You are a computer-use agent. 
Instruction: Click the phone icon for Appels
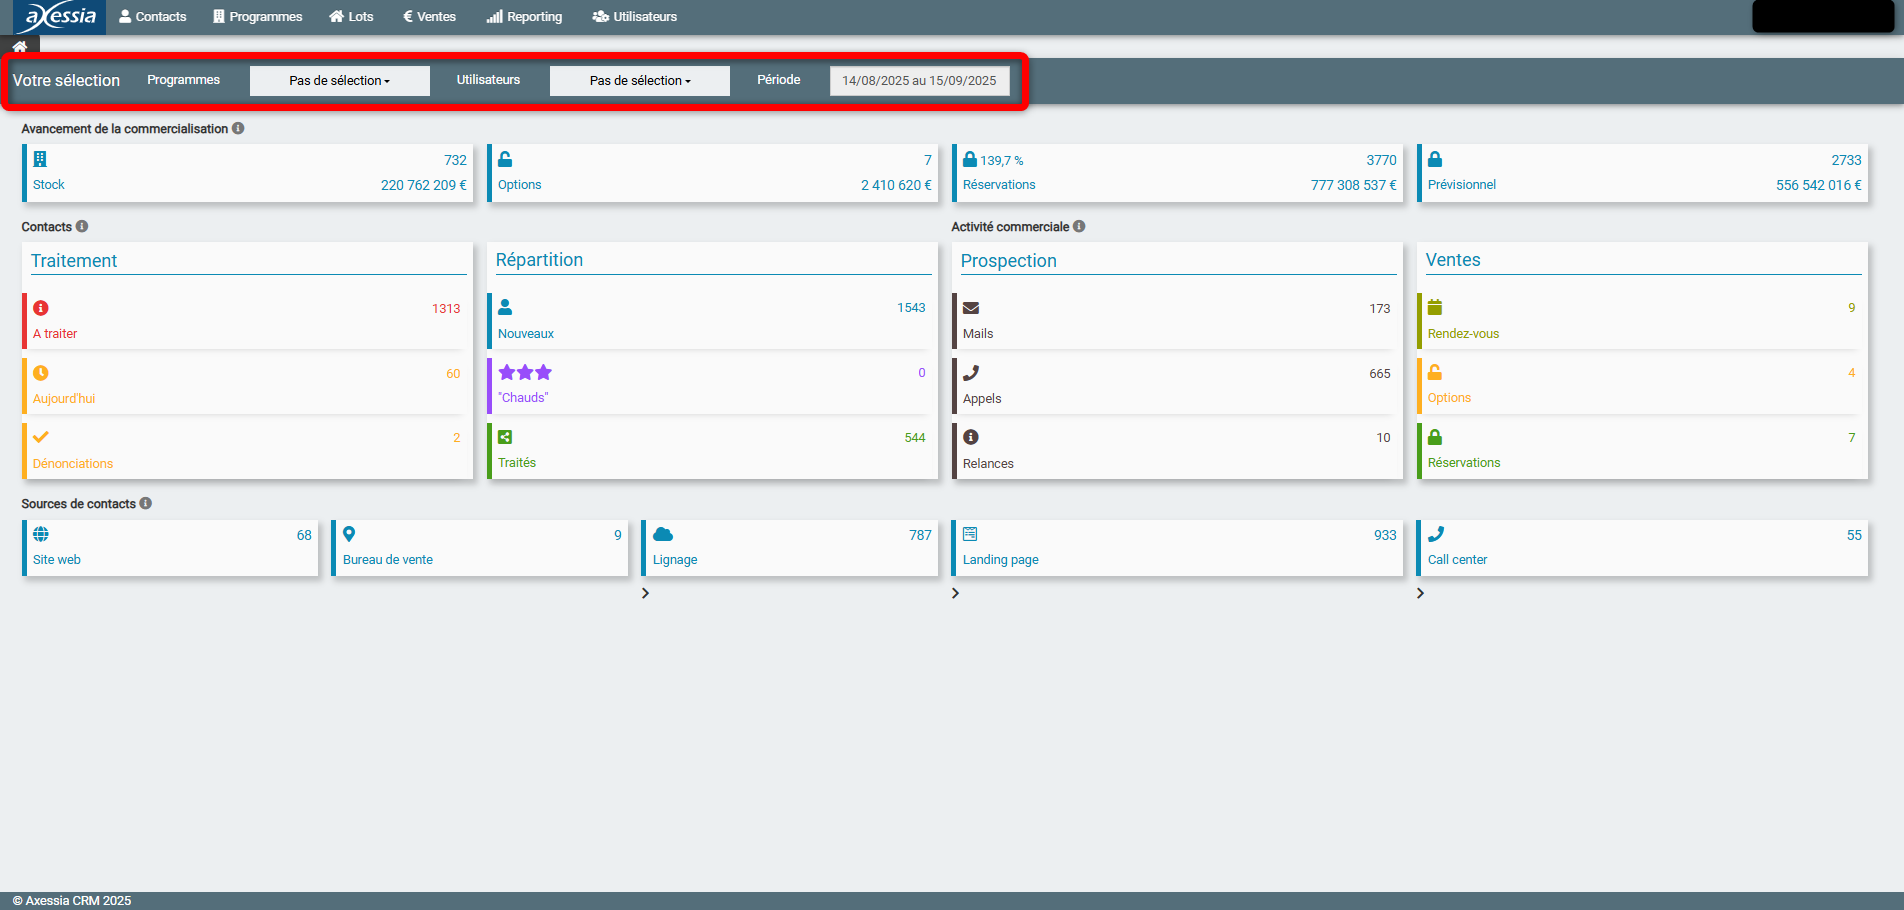coord(970,373)
